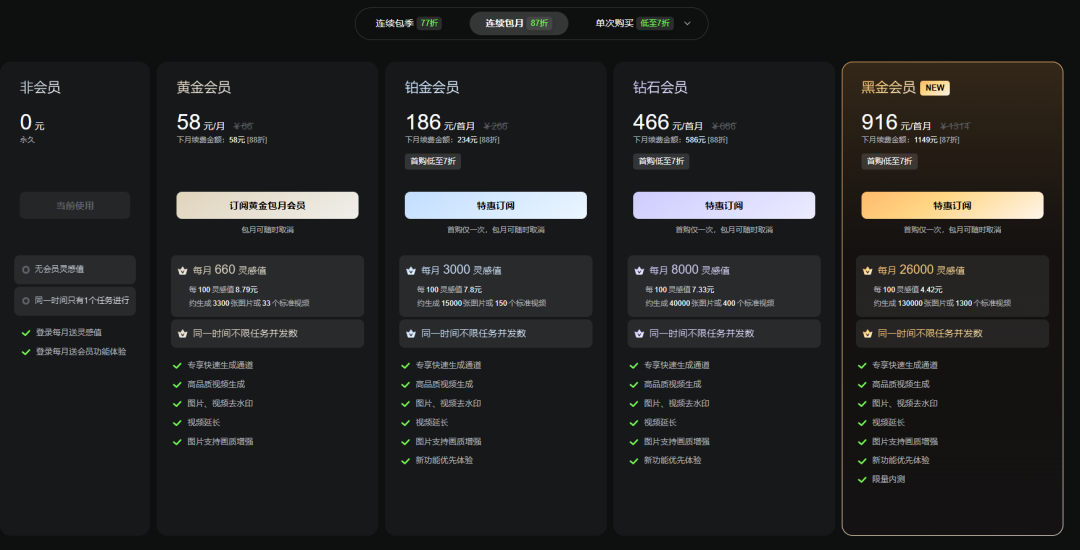1080x550 pixels.
Task: Click crown icon beside 每月 660 灵感值
Action: [182, 270]
